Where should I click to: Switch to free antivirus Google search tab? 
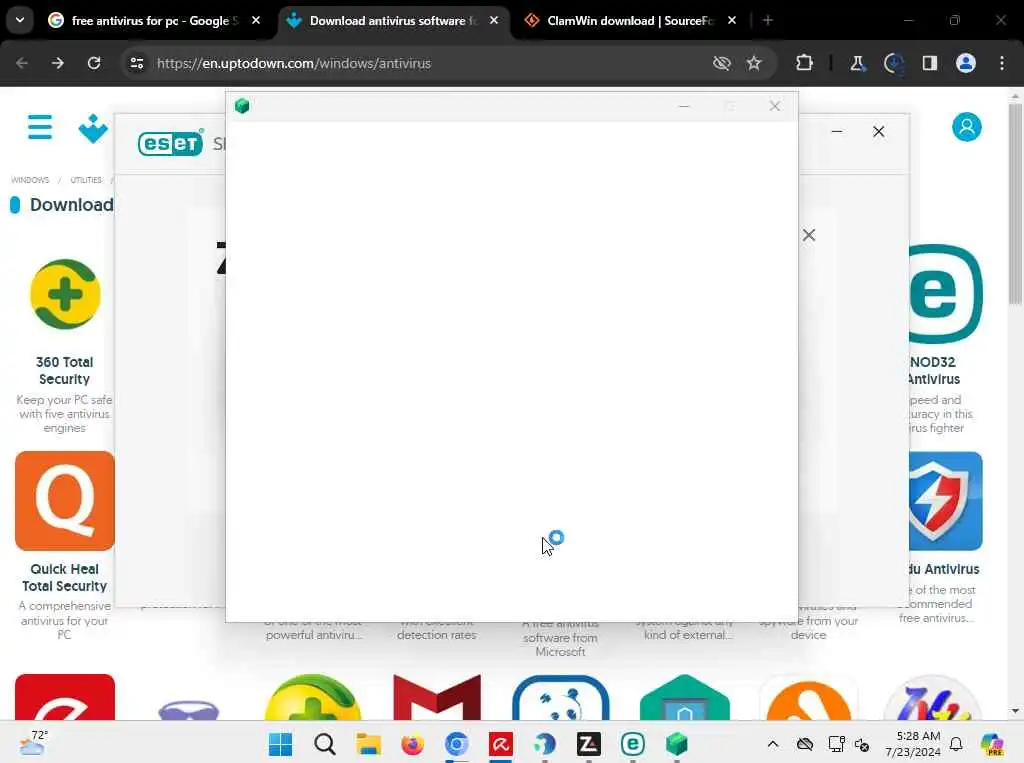(154, 21)
